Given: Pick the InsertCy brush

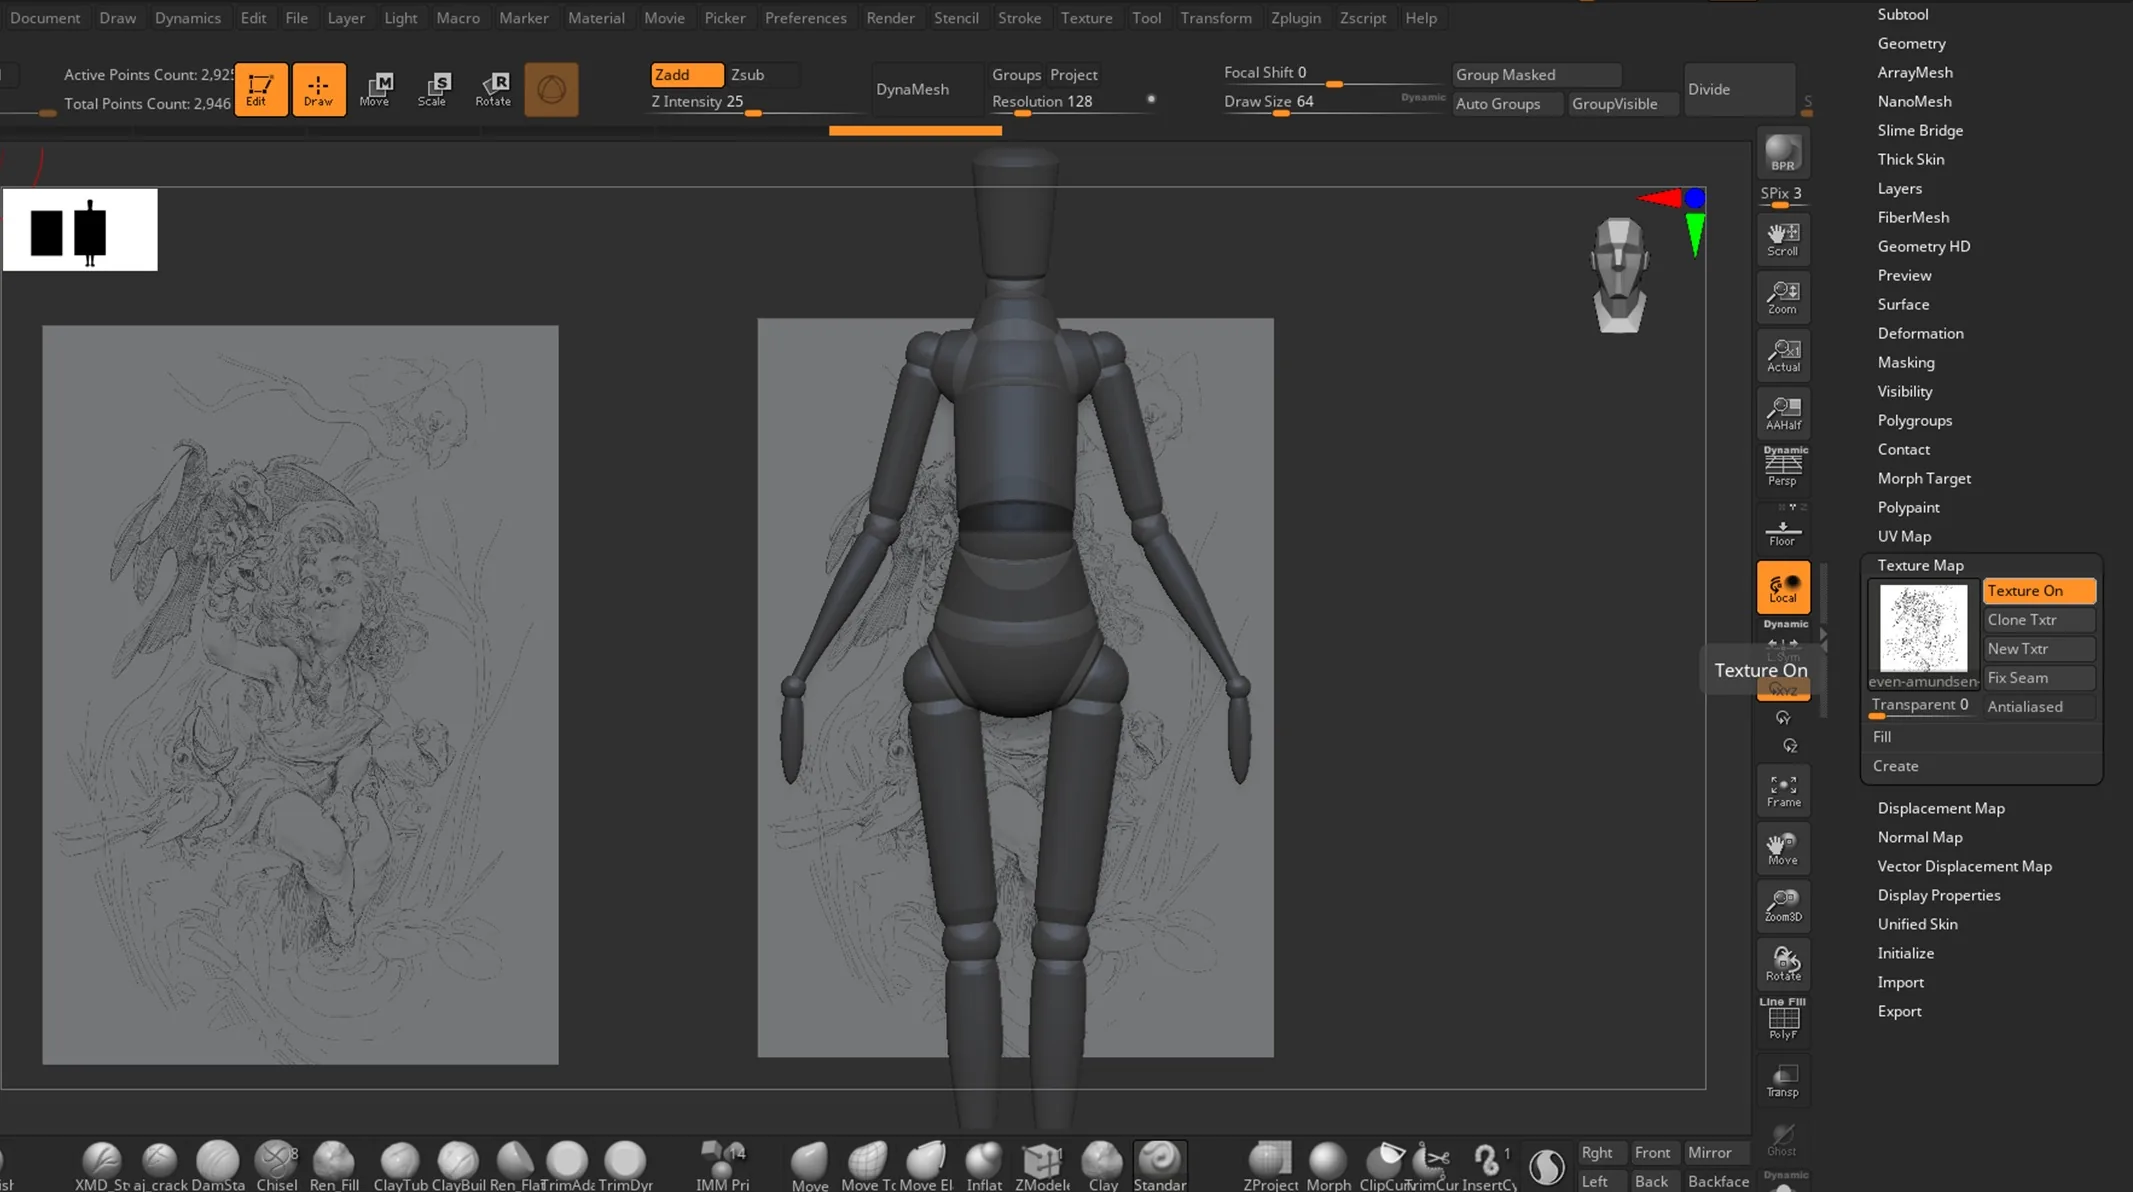Looking at the screenshot, I should (x=1489, y=1166).
